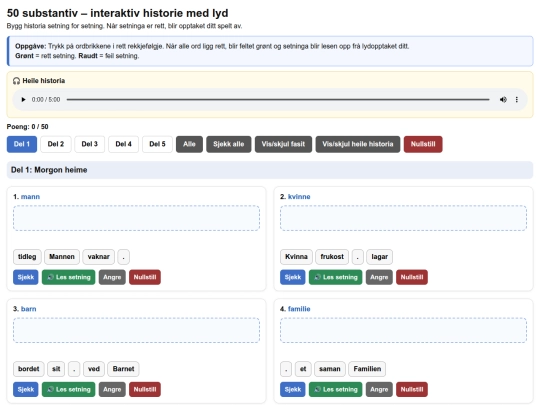The height and width of the screenshot is (405, 540).
Task: Pick the word tile Mannen
Action: (62, 257)
